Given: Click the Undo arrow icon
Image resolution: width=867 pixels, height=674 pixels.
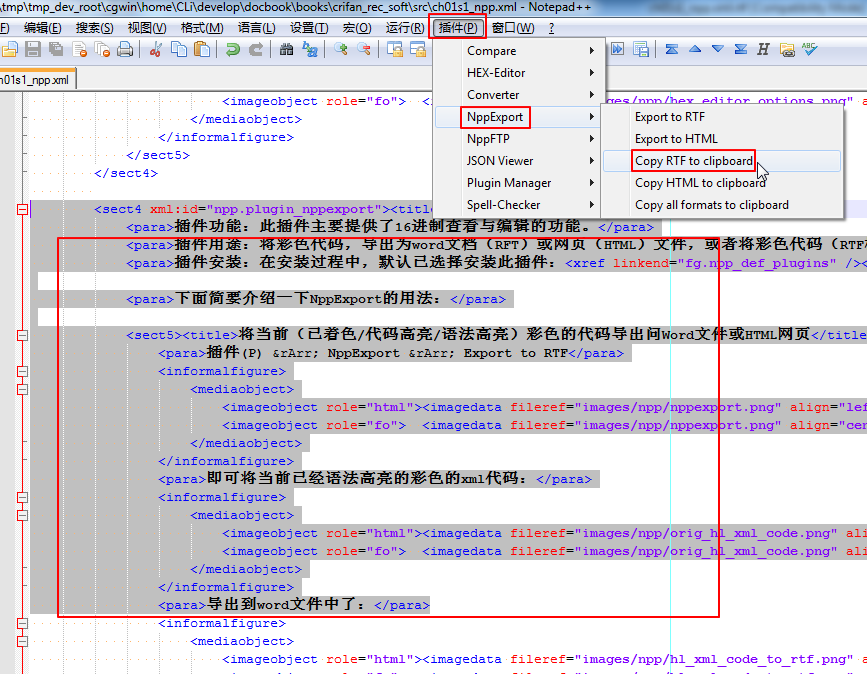Looking at the screenshot, I should click(x=233, y=49).
